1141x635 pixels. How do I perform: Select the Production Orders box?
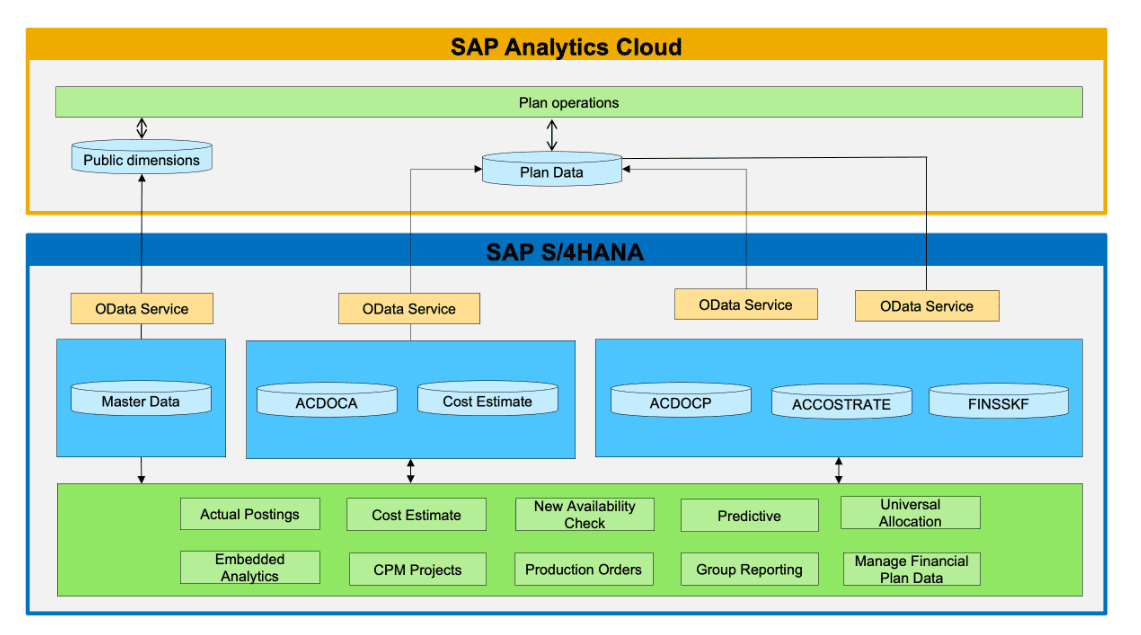[x=583, y=569]
